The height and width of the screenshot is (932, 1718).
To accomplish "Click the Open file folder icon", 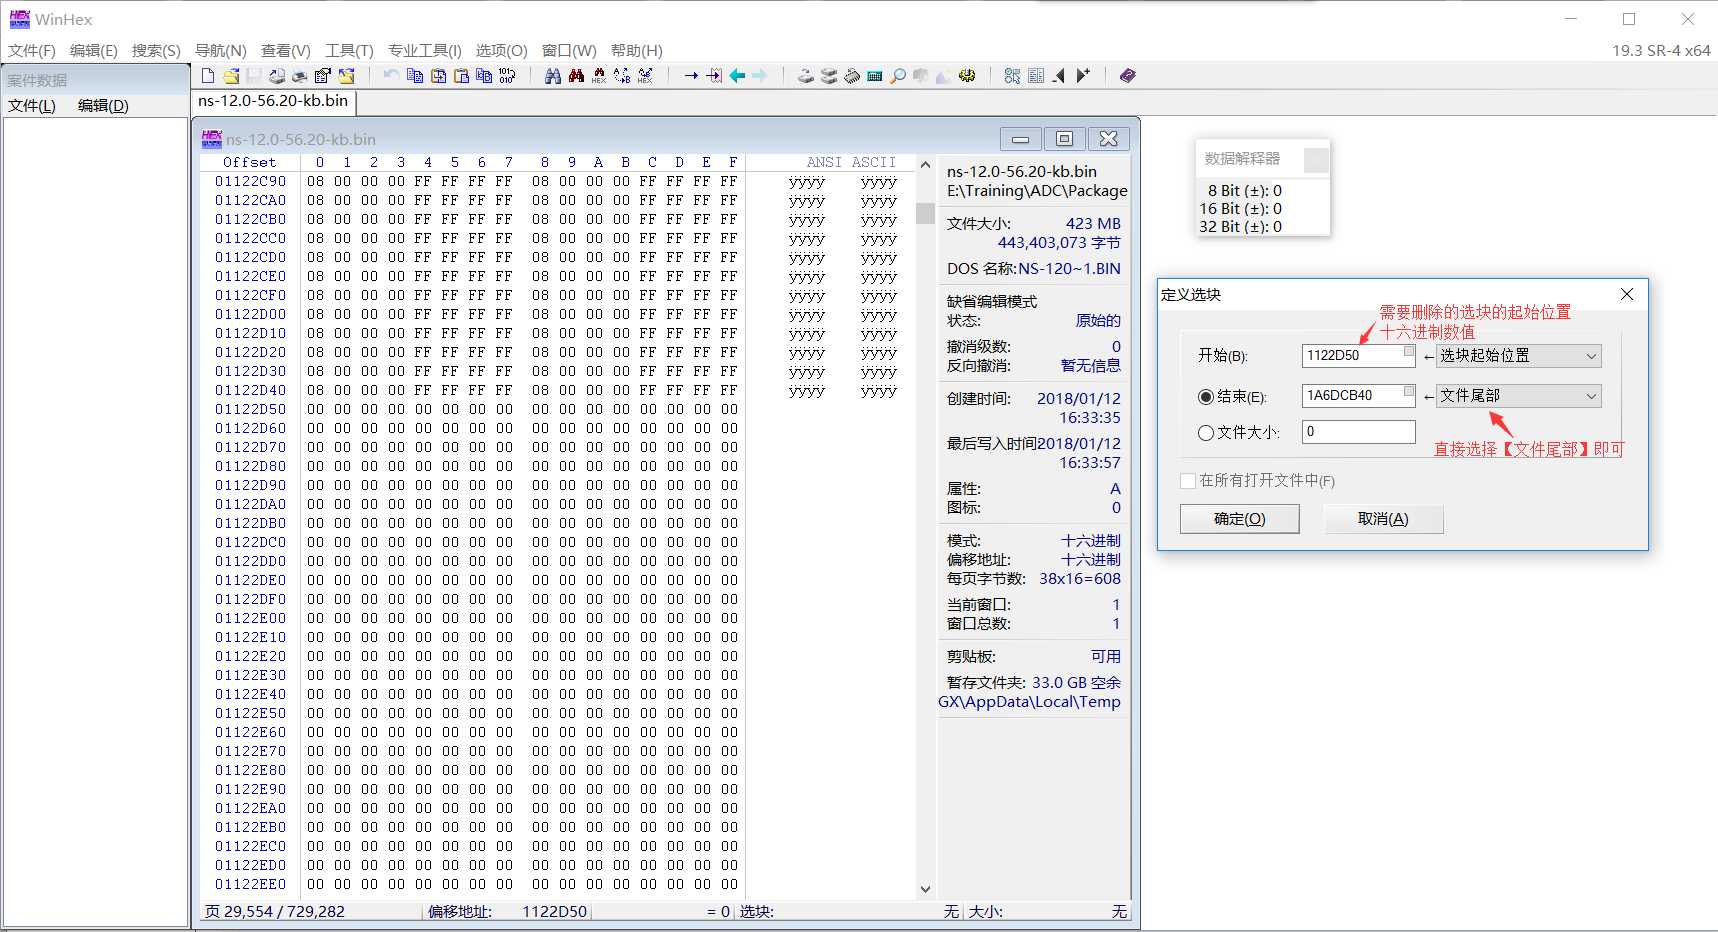I will pyautogui.click(x=231, y=76).
